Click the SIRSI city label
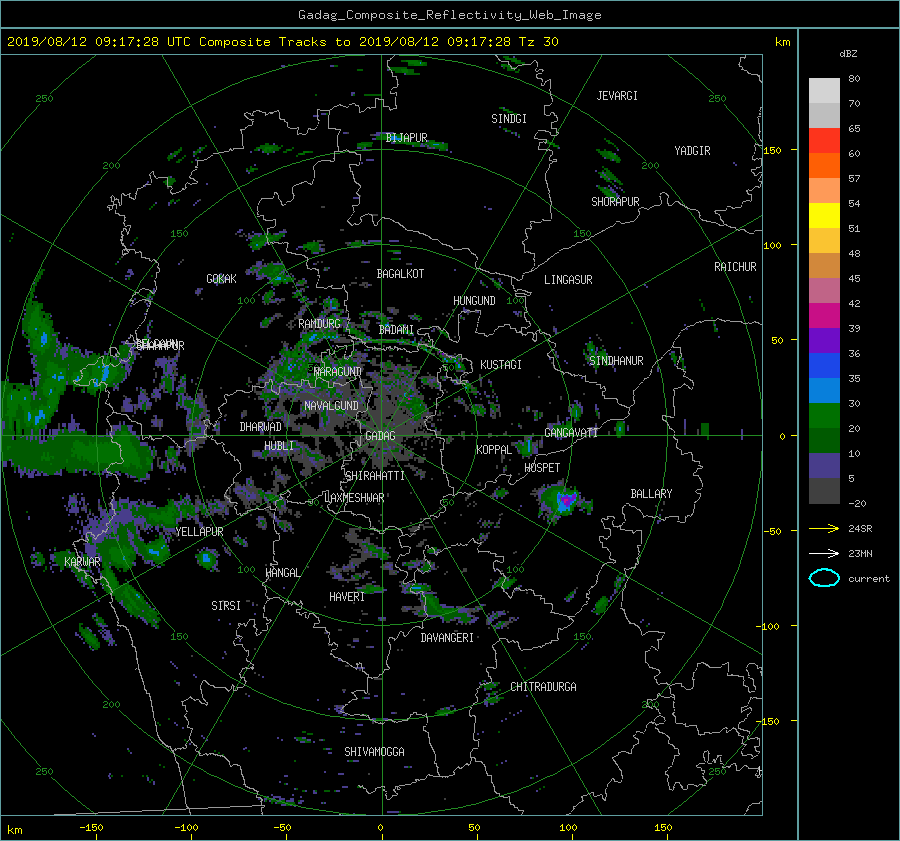This screenshot has height=841, width=900. coord(226,606)
